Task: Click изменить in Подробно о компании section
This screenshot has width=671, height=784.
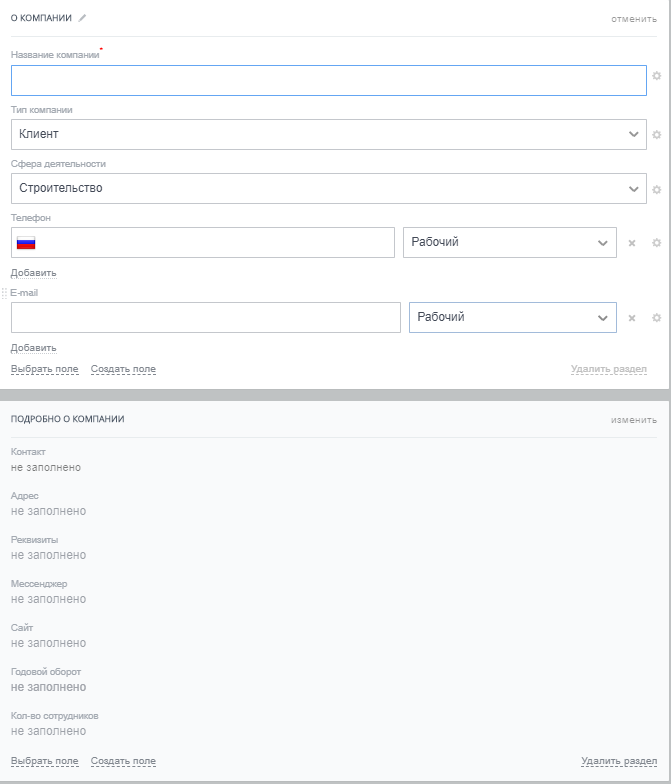Action: click(x=634, y=419)
